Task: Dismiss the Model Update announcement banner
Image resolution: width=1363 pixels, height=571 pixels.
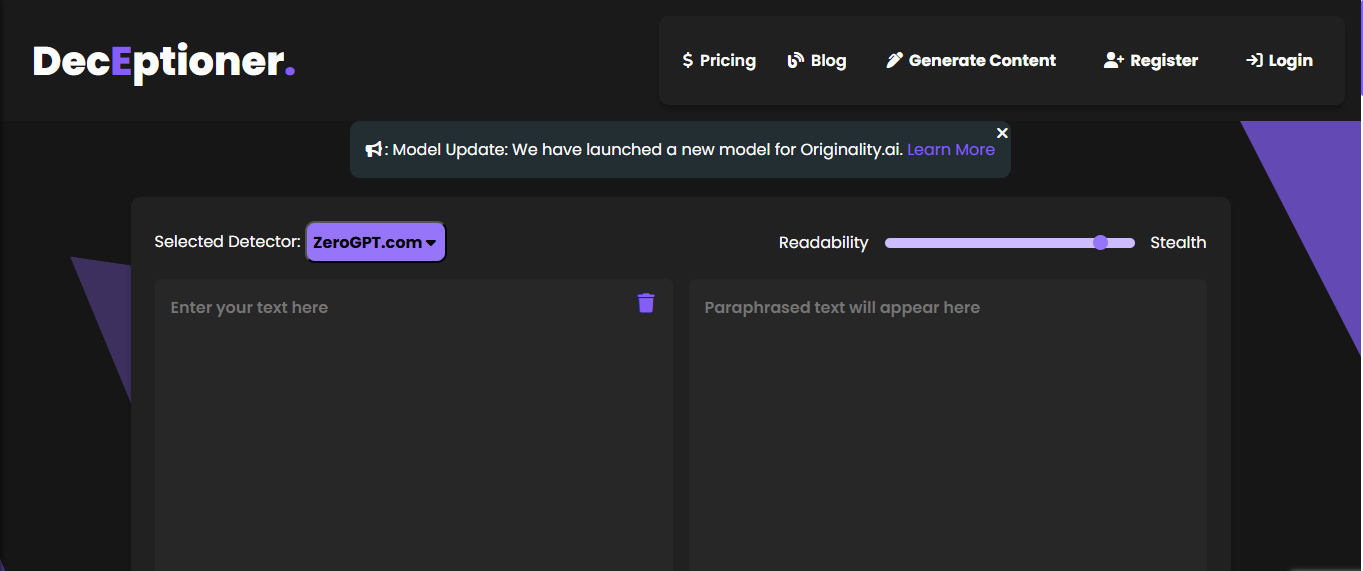Action: [x=1002, y=133]
